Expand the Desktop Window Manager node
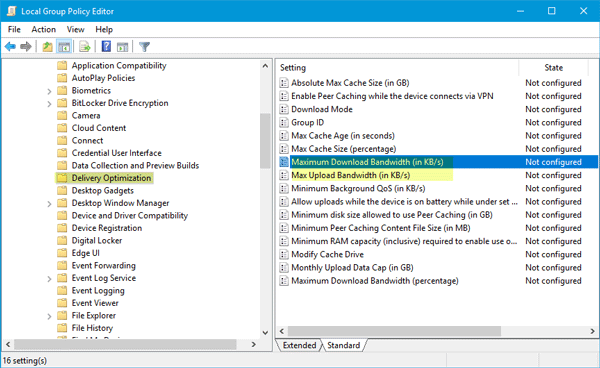The width and height of the screenshot is (600, 368). pyautogui.click(x=49, y=204)
